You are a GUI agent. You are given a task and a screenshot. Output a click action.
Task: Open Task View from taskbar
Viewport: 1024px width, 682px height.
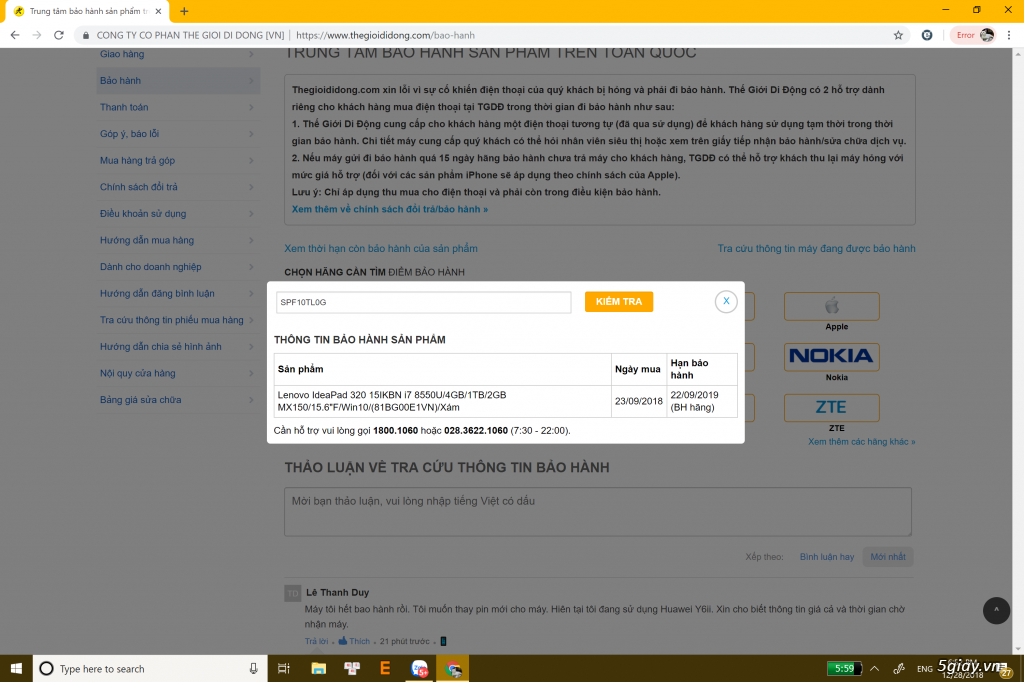pos(284,668)
